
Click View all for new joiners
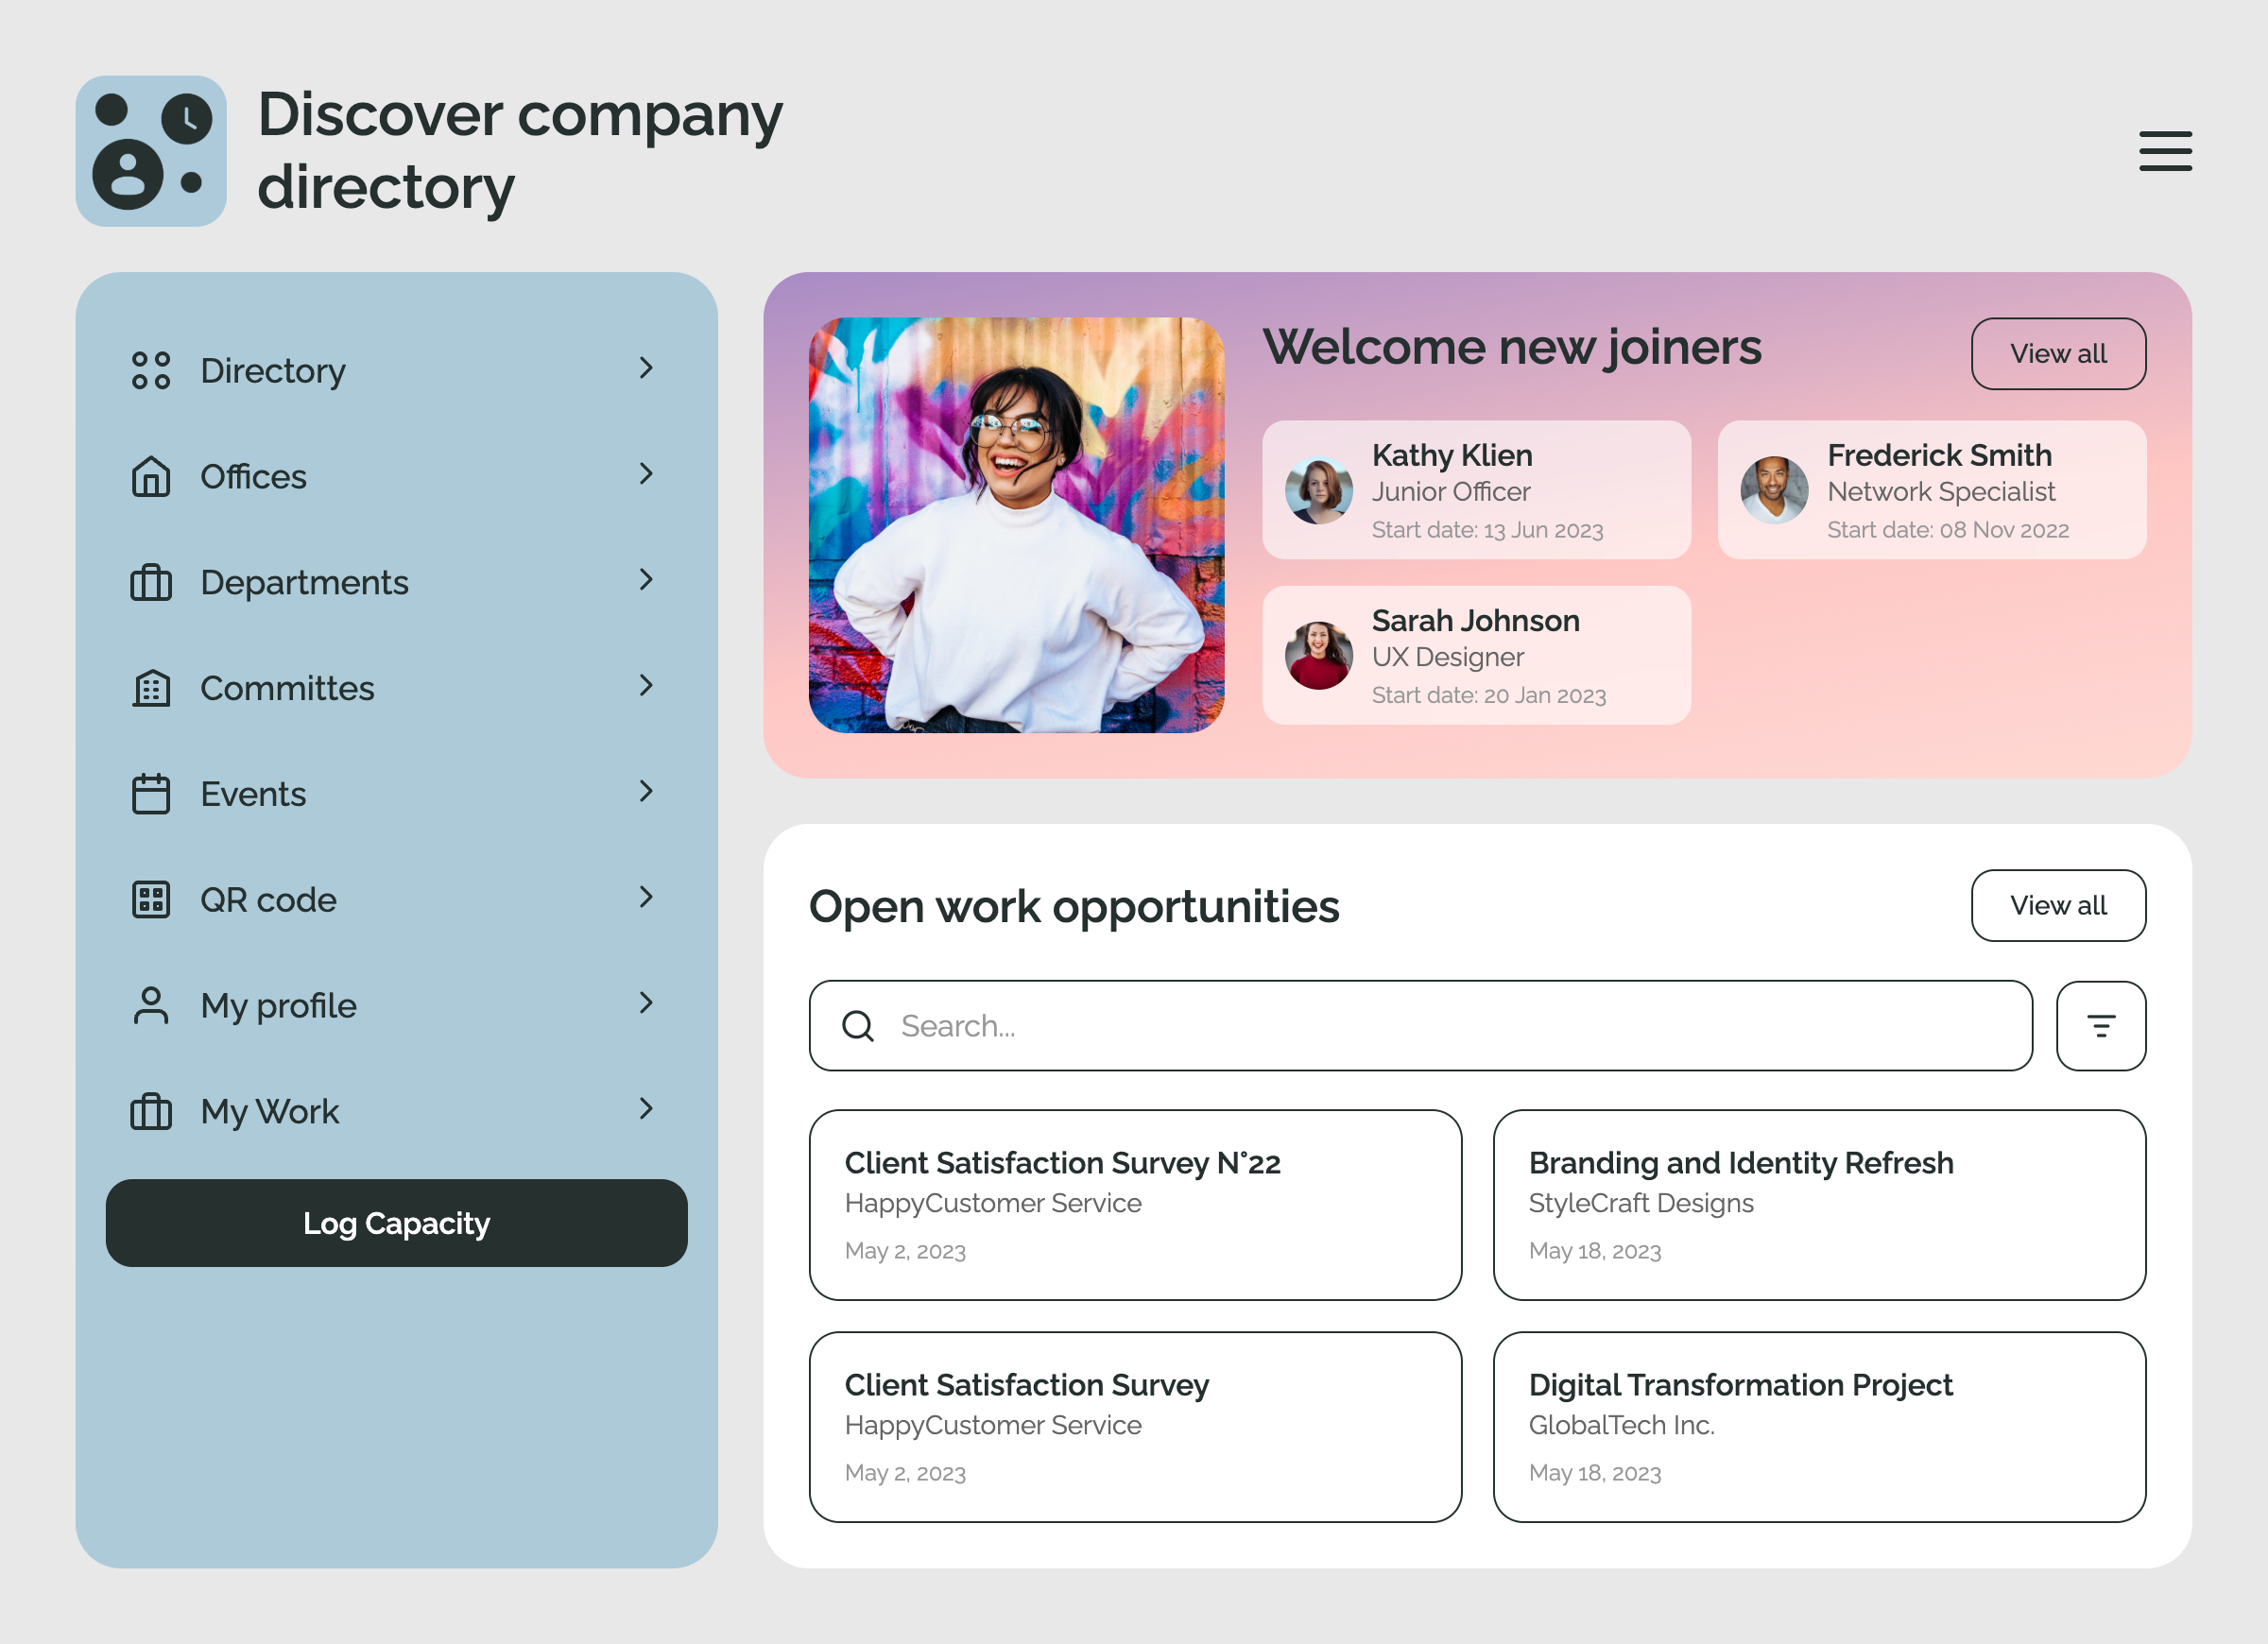[x=2058, y=353]
